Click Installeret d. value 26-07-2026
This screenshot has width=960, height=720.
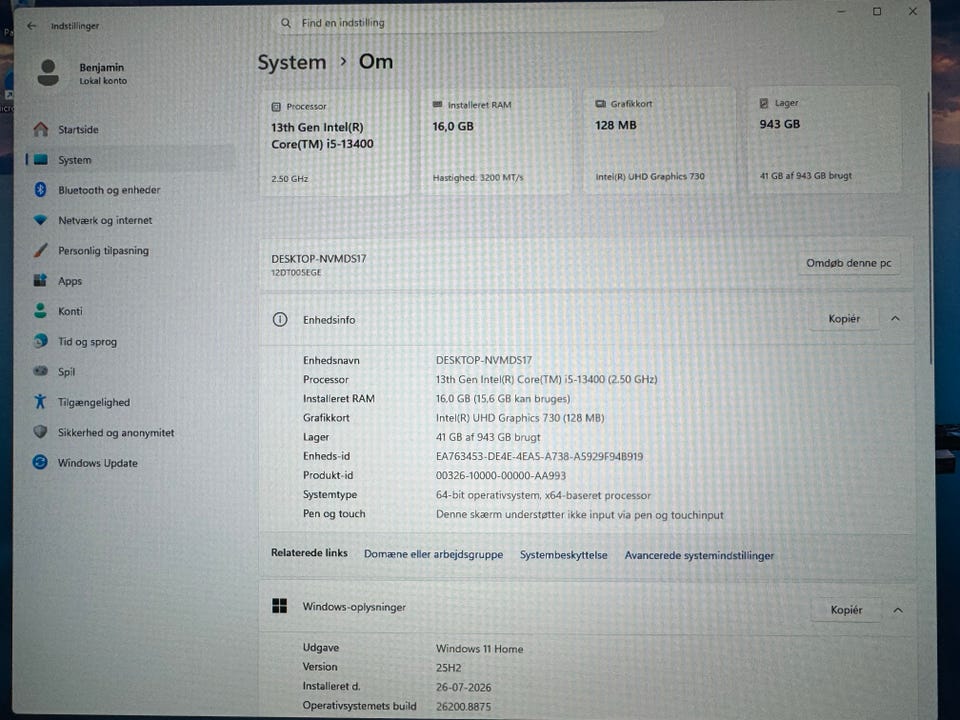point(463,687)
